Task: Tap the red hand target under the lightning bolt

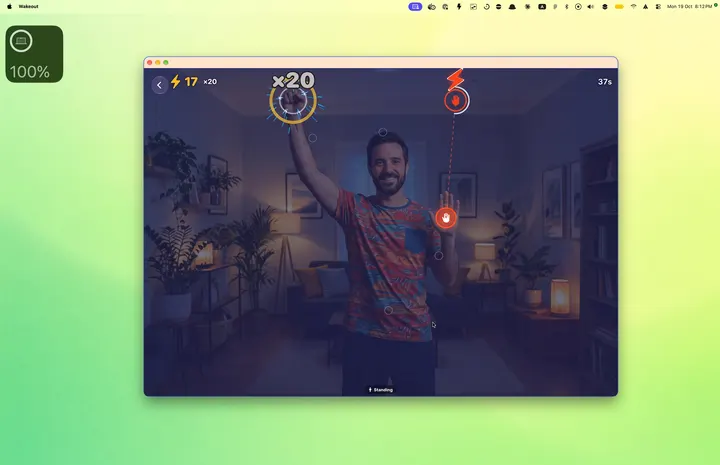Action: pyautogui.click(x=456, y=101)
